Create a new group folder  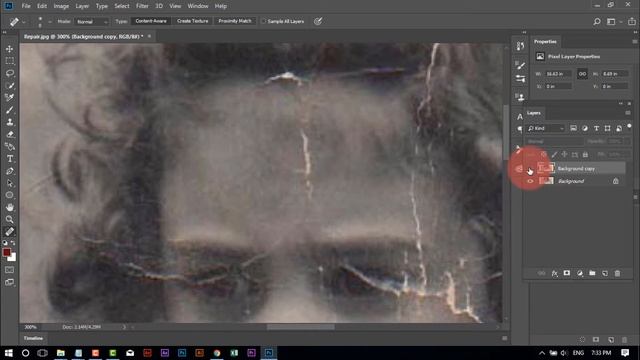click(x=592, y=273)
